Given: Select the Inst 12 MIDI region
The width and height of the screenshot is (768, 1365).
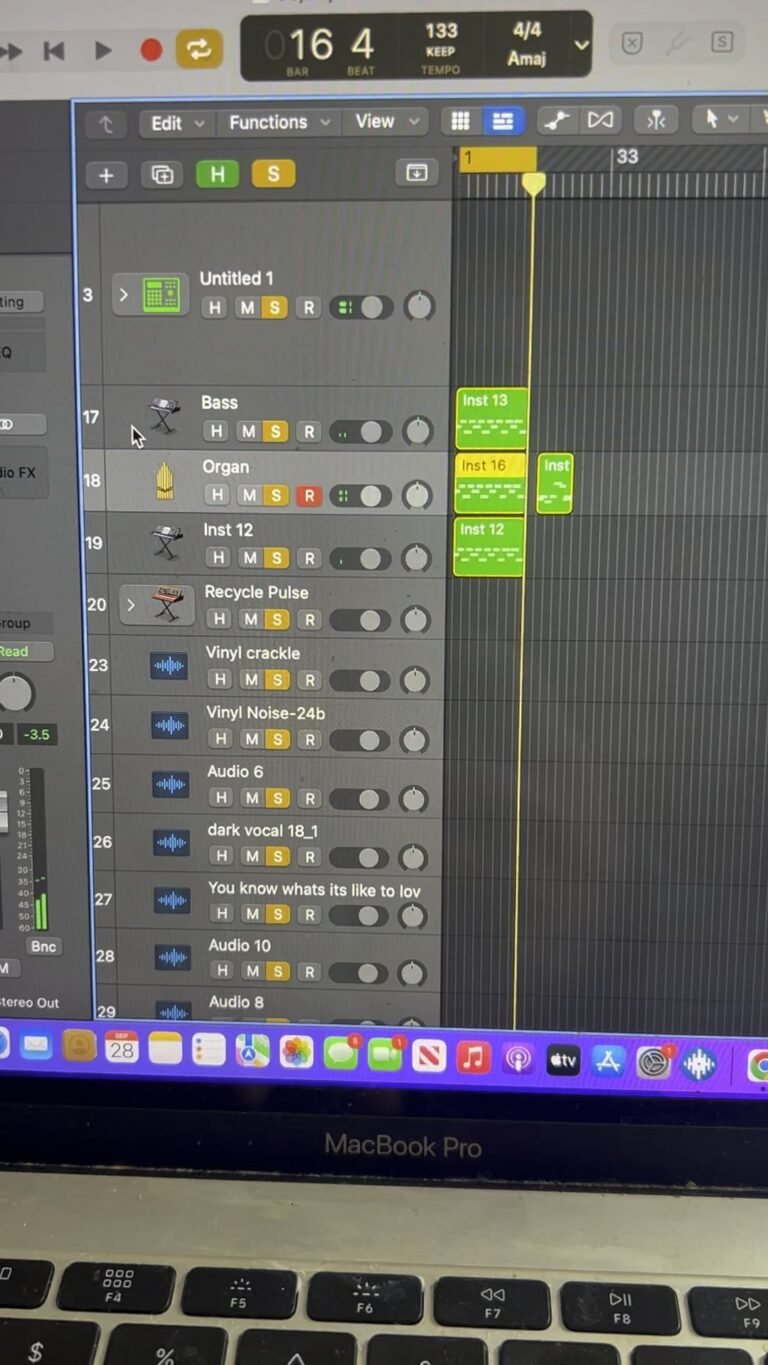Looking at the screenshot, I should point(489,547).
